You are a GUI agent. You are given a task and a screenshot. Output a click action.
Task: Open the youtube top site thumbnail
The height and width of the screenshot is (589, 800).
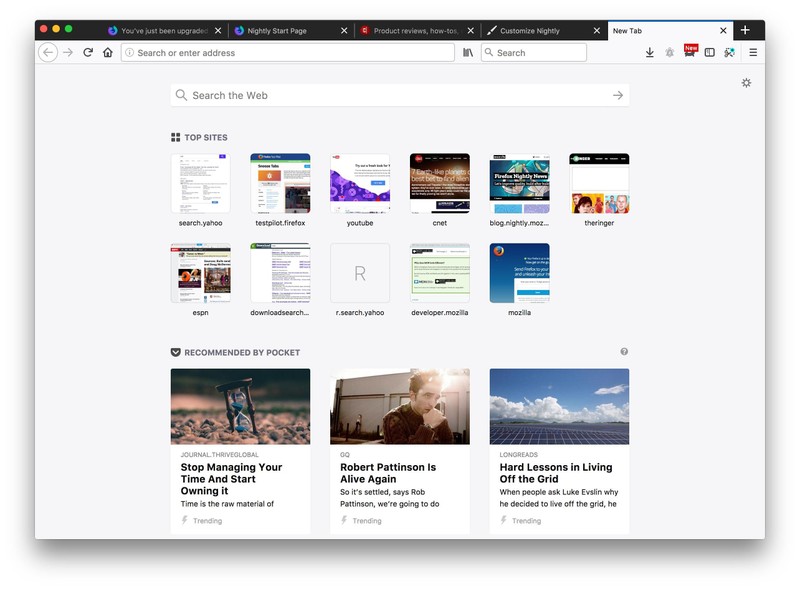click(x=360, y=181)
